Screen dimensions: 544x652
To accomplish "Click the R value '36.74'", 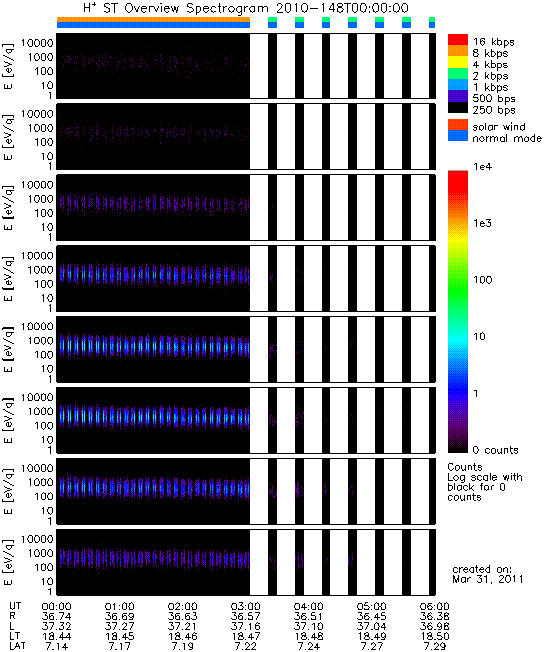I will pos(57,617).
